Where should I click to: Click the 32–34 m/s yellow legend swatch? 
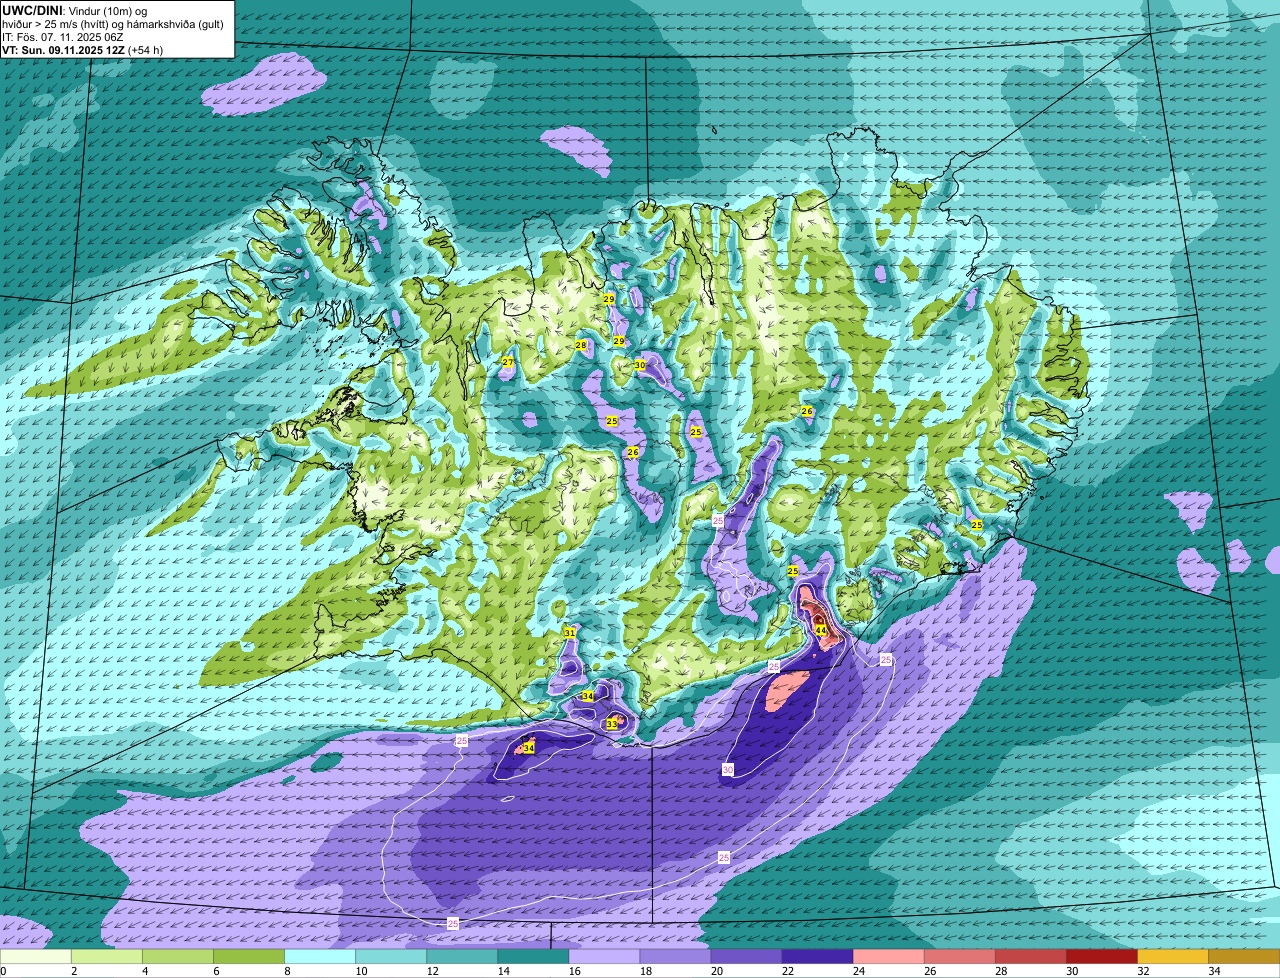click(x=1172, y=957)
